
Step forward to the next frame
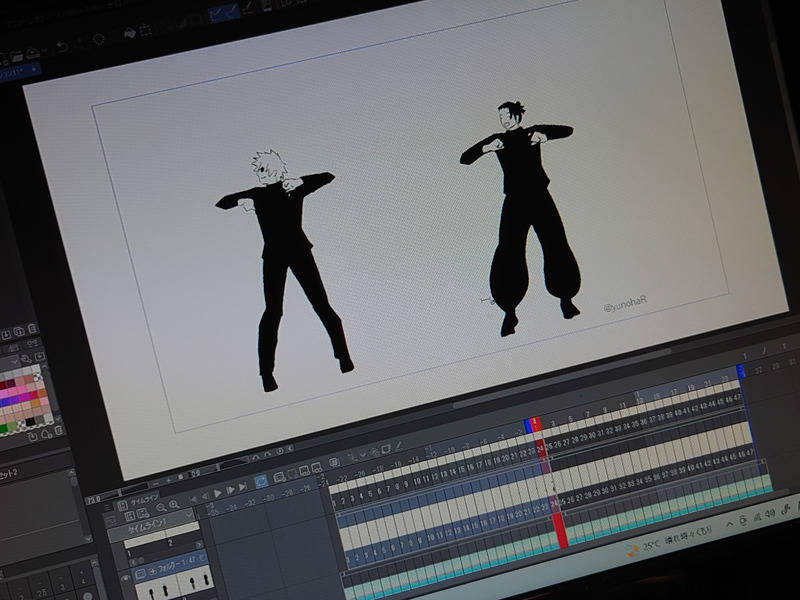(x=230, y=491)
